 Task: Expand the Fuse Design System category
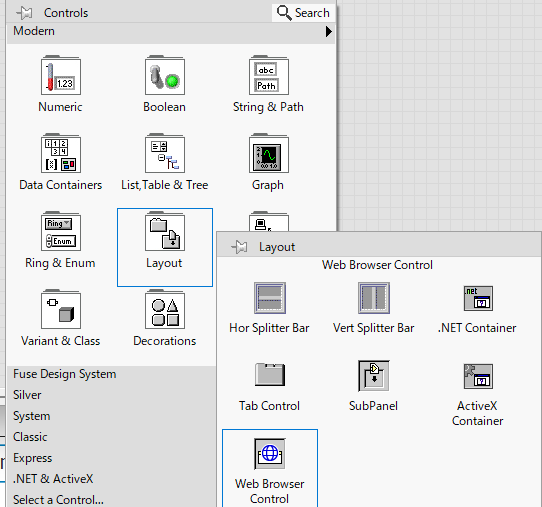coord(111,374)
